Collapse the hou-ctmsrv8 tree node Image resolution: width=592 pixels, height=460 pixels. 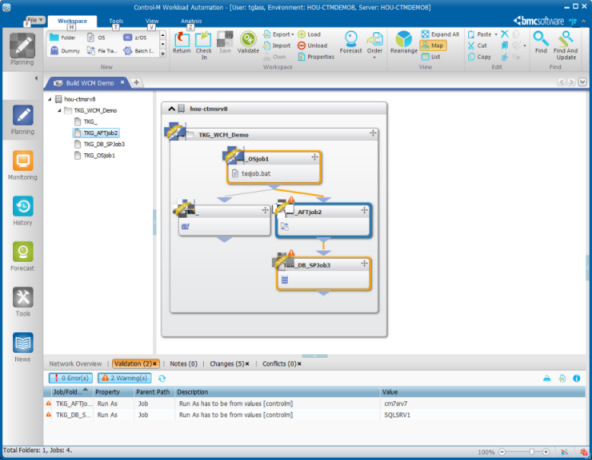click(50, 99)
